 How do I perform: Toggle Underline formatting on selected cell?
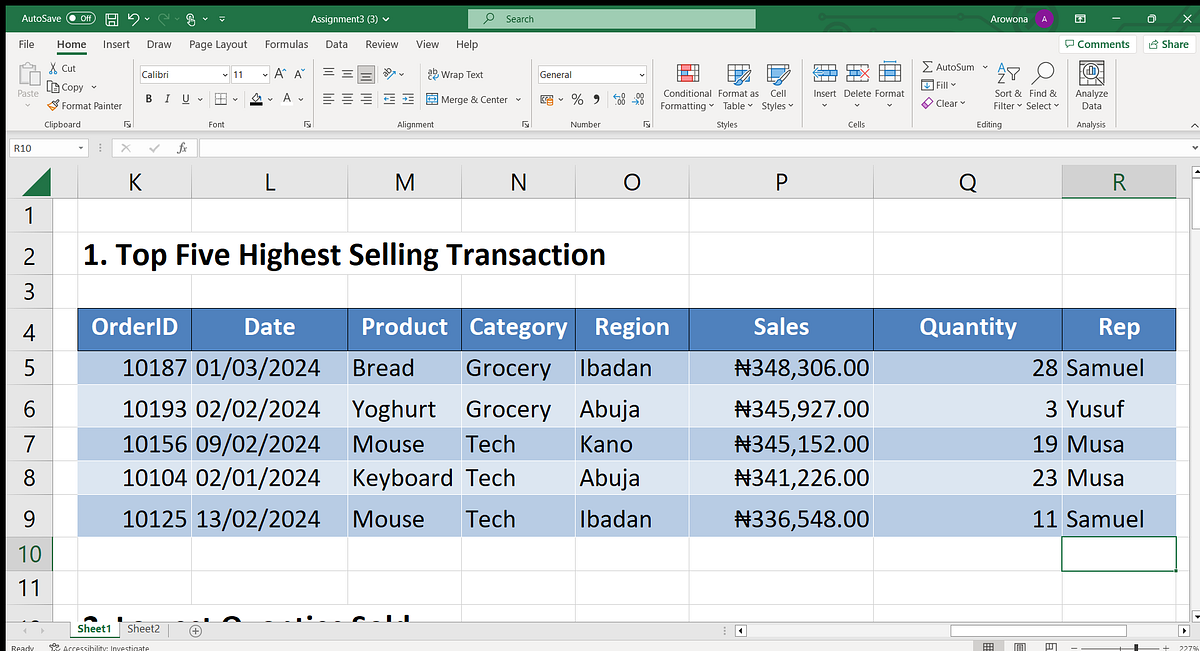pos(184,99)
